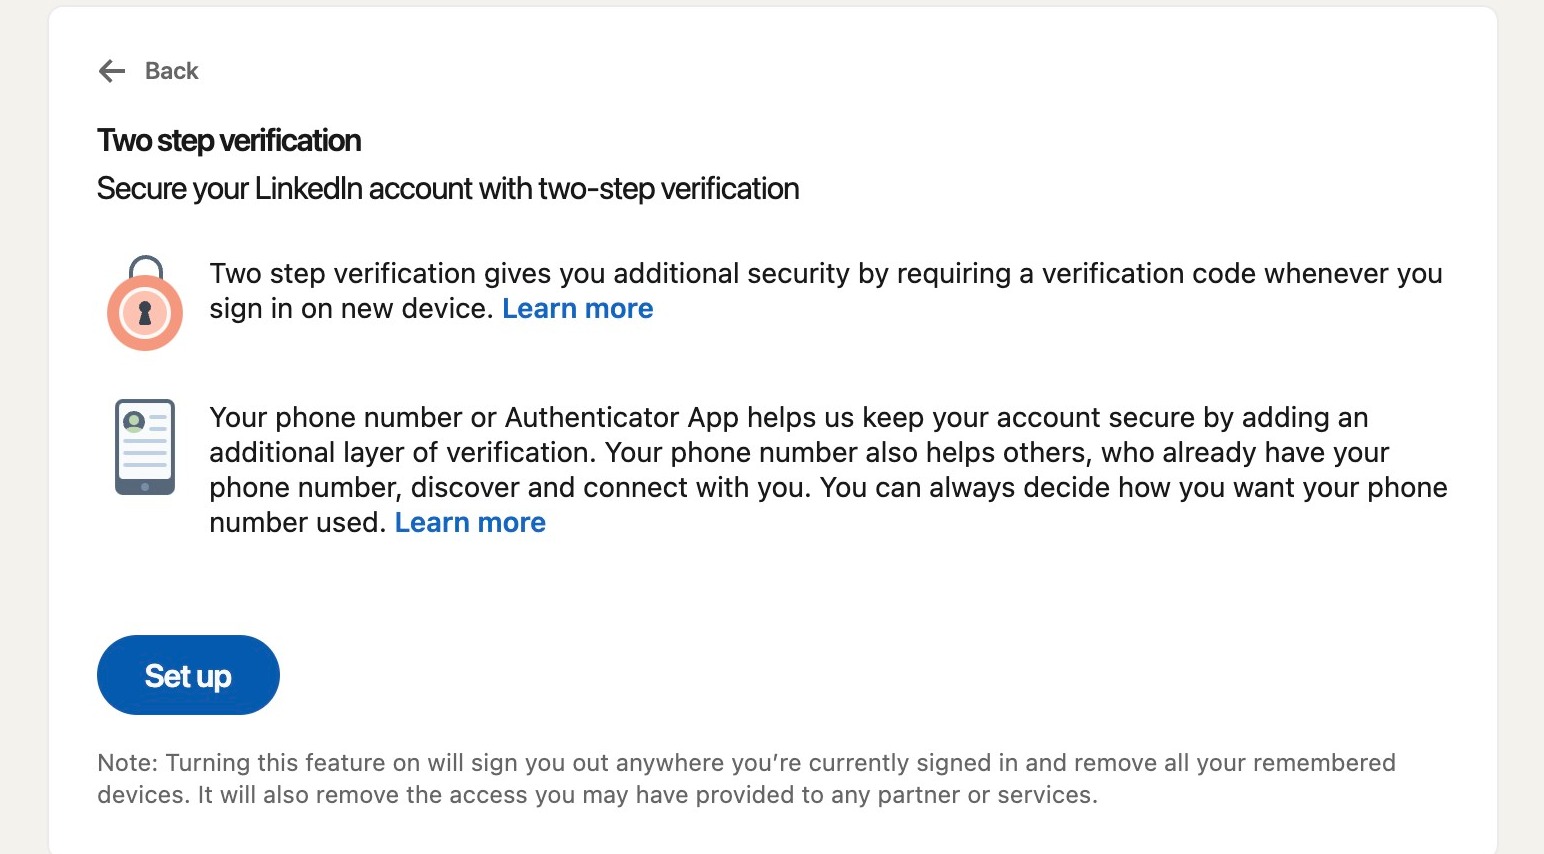Click the phone illustration icon
This screenshot has height=854, width=1544.
pos(145,446)
